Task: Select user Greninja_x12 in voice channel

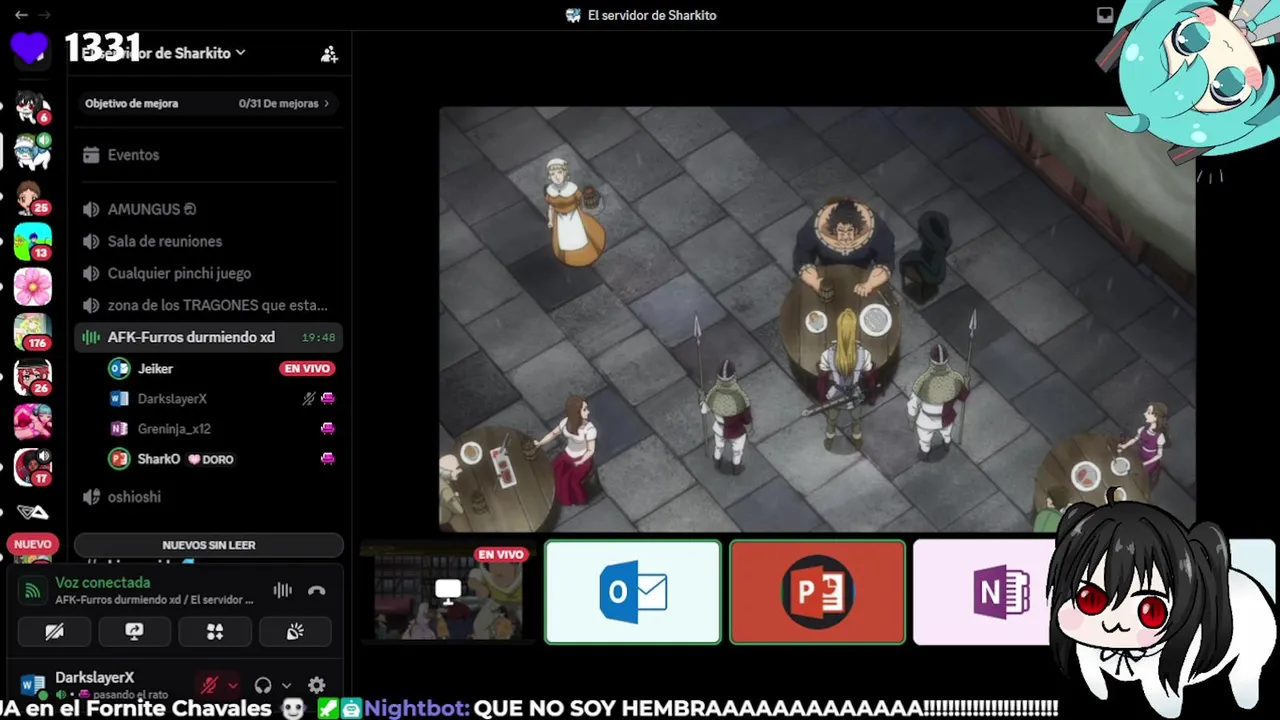Action: click(x=220, y=429)
